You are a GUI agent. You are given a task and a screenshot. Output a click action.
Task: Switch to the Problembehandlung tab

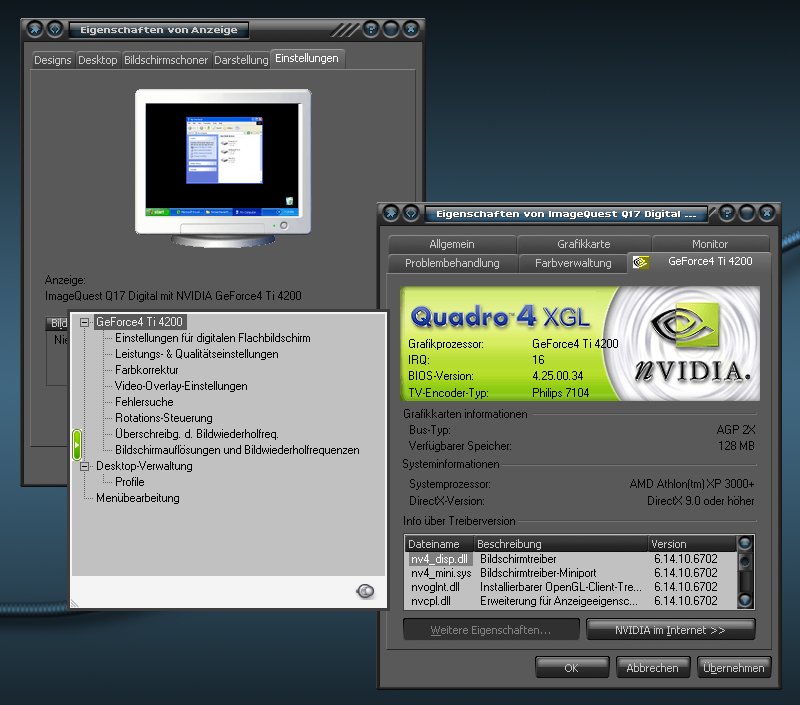[x=452, y=263]
